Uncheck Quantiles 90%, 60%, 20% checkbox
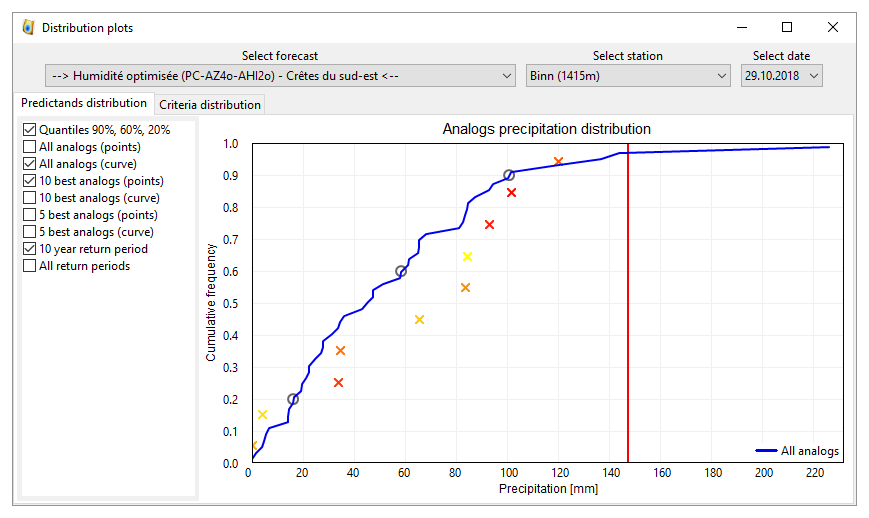 (x=29, y=130)
